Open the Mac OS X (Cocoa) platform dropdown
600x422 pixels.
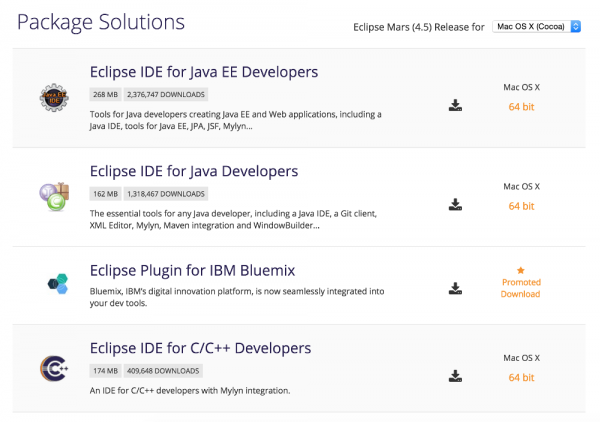(536, 26)
